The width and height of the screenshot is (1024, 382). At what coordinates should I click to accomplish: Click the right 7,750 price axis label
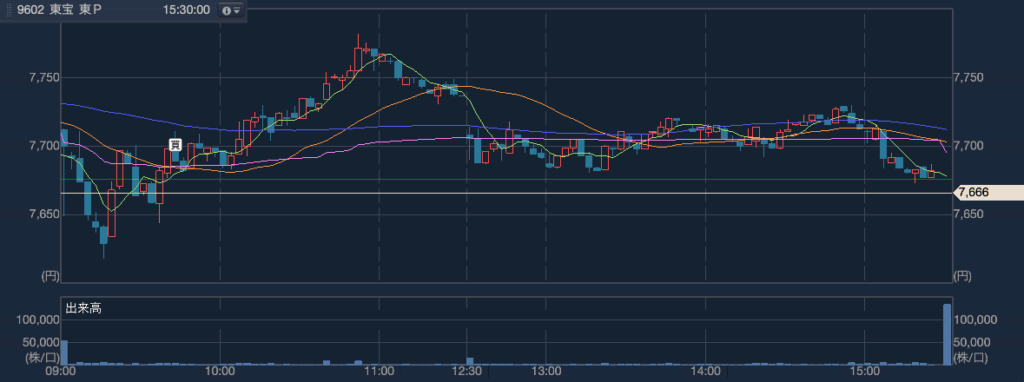(x=968, y=78)
